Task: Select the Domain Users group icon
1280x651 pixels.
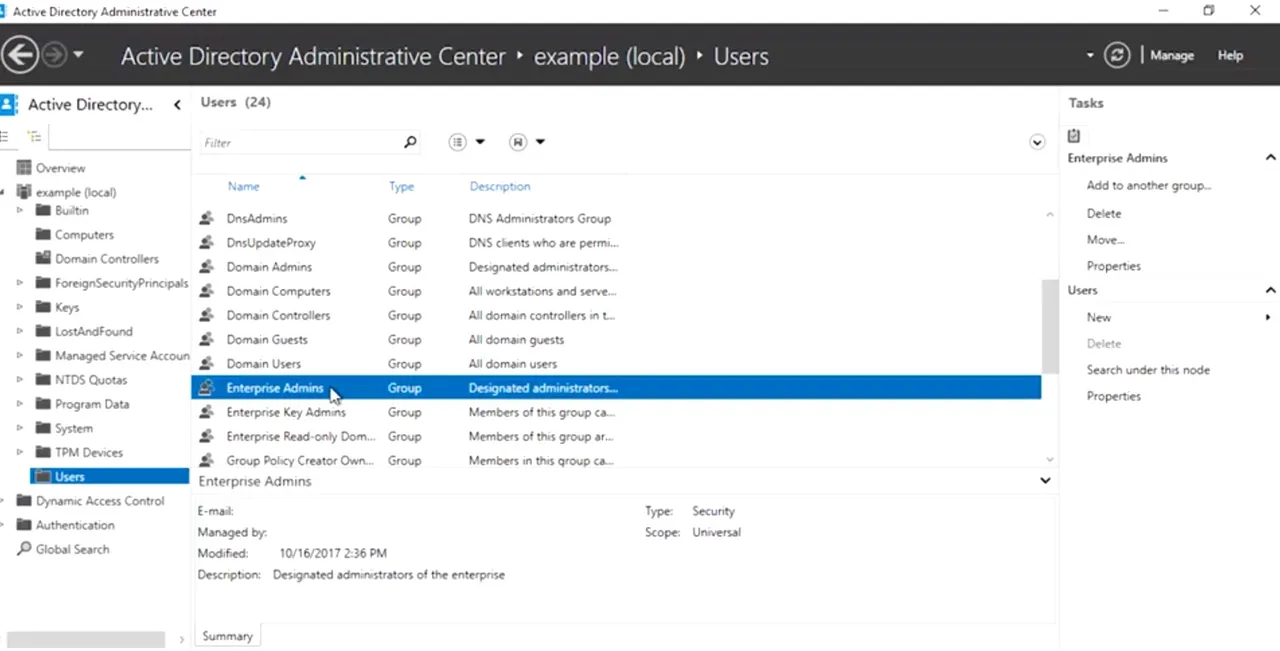Action: point(206,363)
